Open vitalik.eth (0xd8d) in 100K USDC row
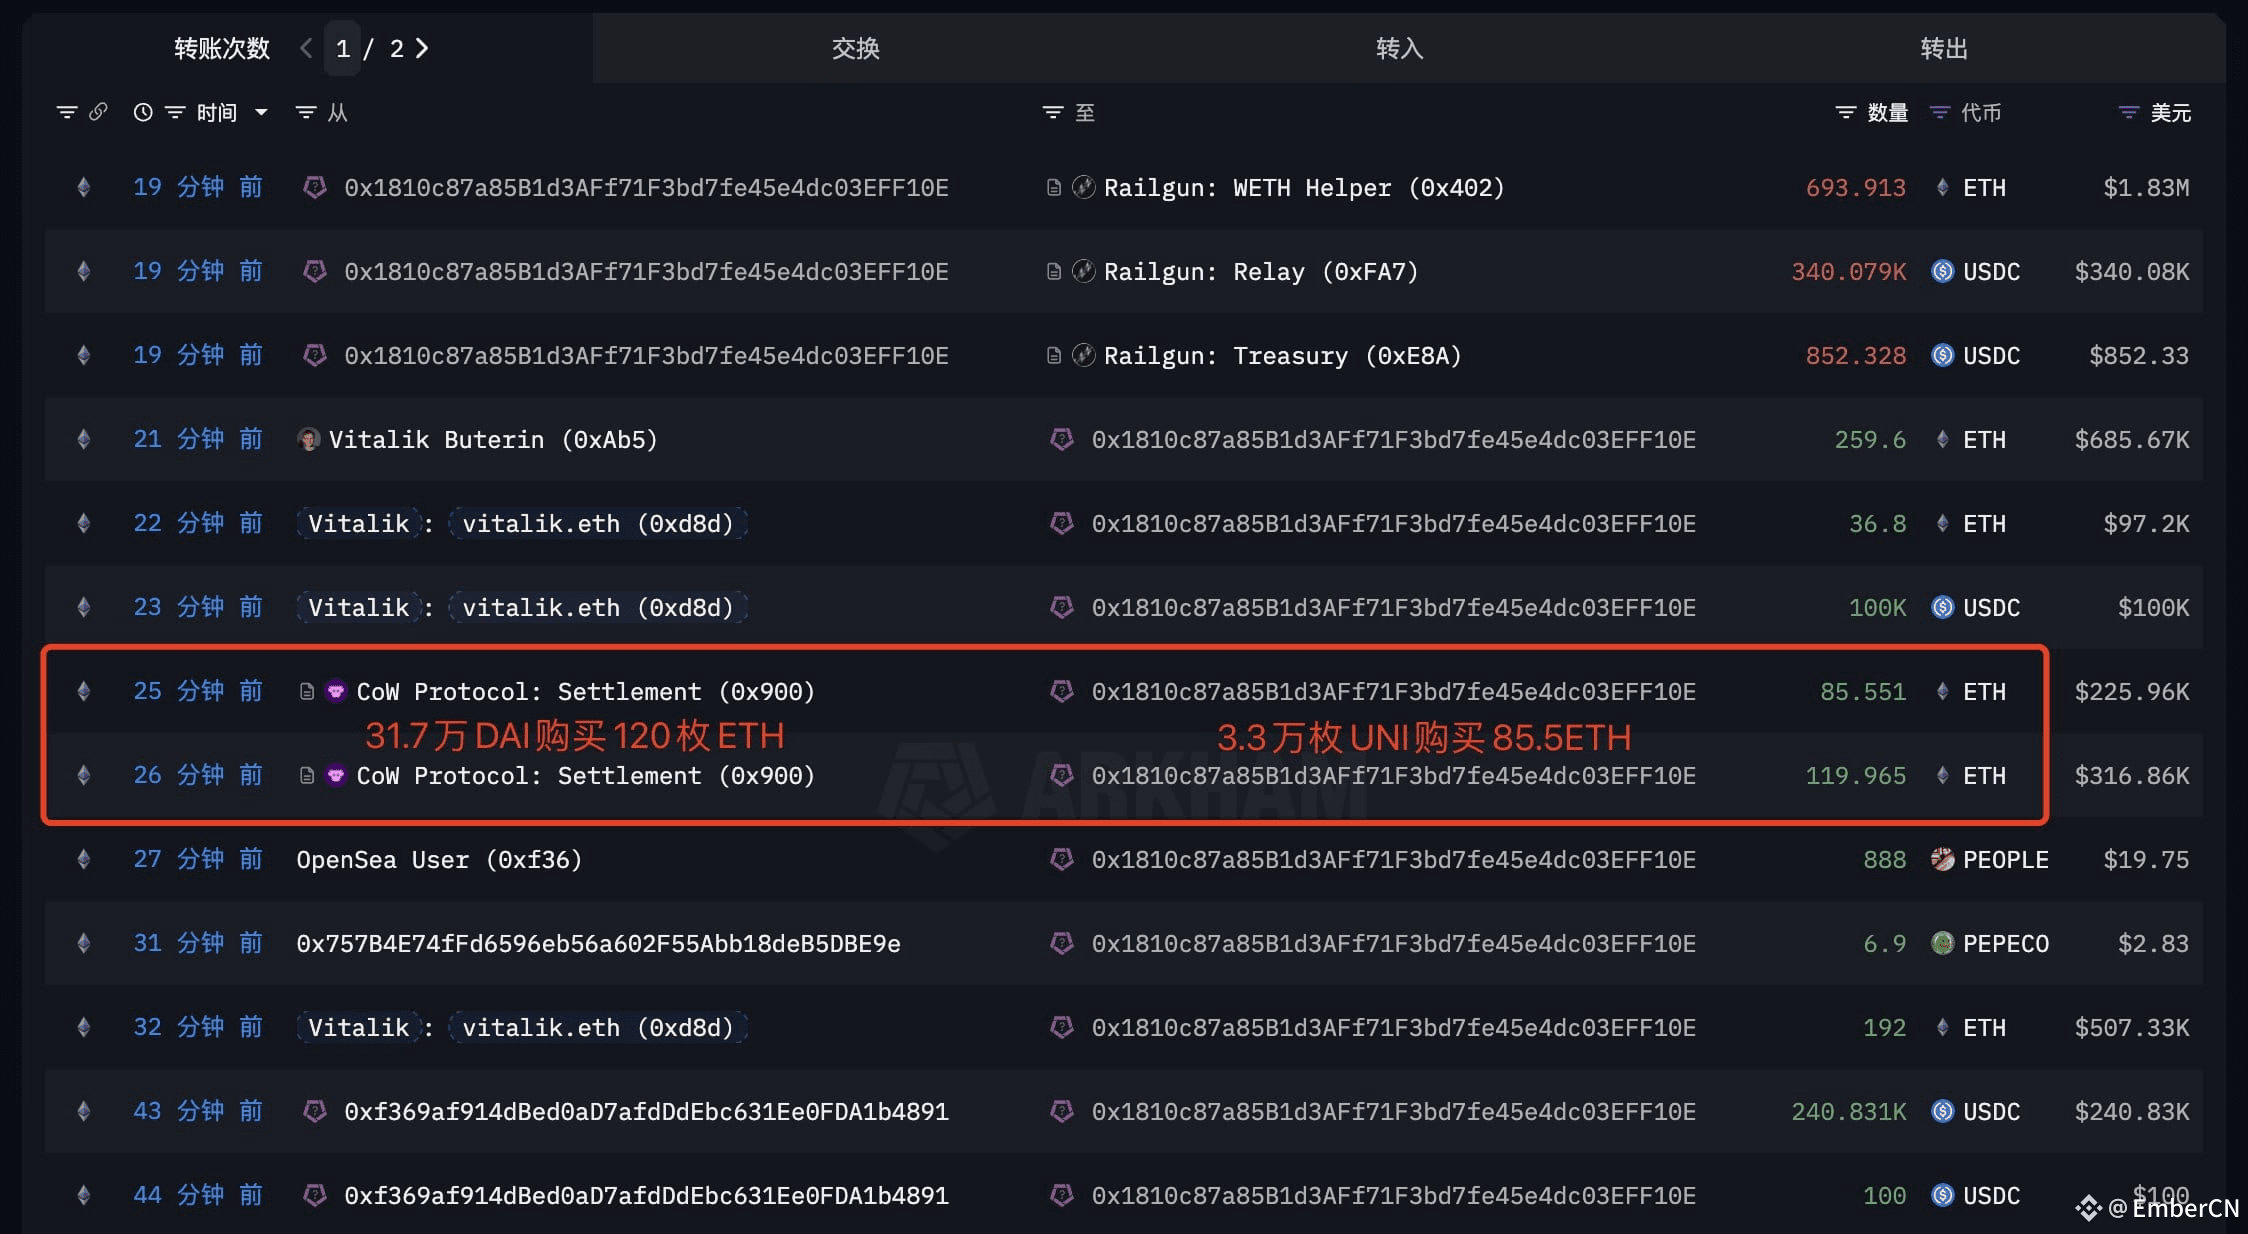Screen dimensions: 2248x1234 point(598,608)
